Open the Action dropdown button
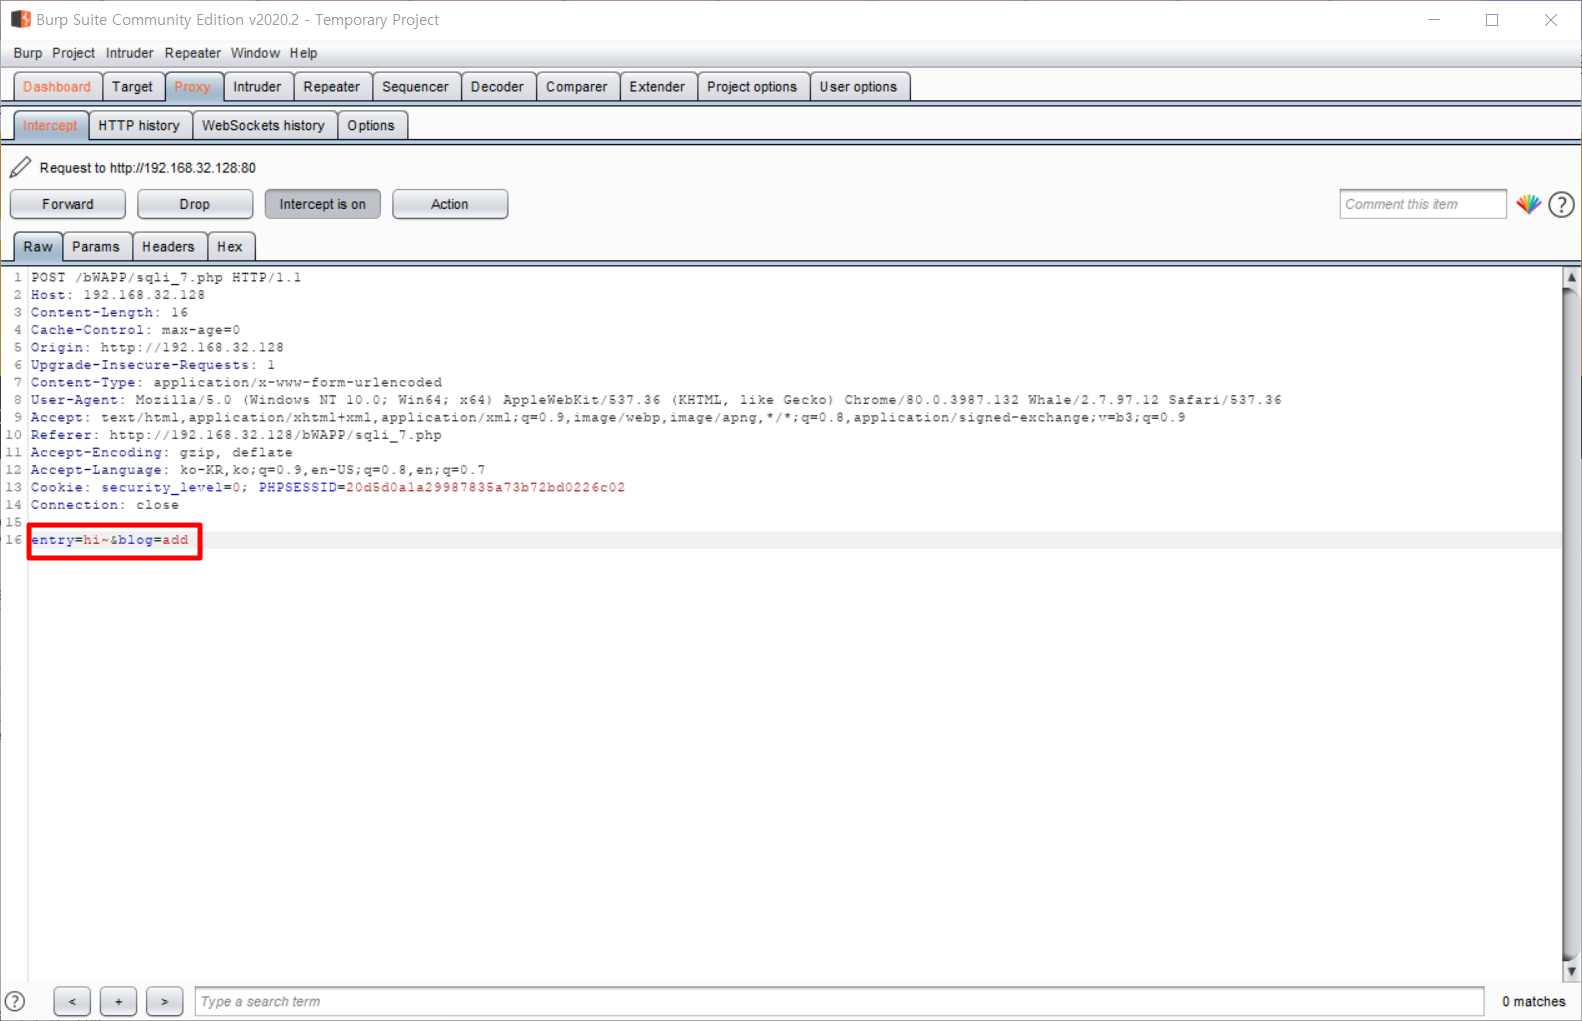1582x1021 pixels. (x=450, y=204)
